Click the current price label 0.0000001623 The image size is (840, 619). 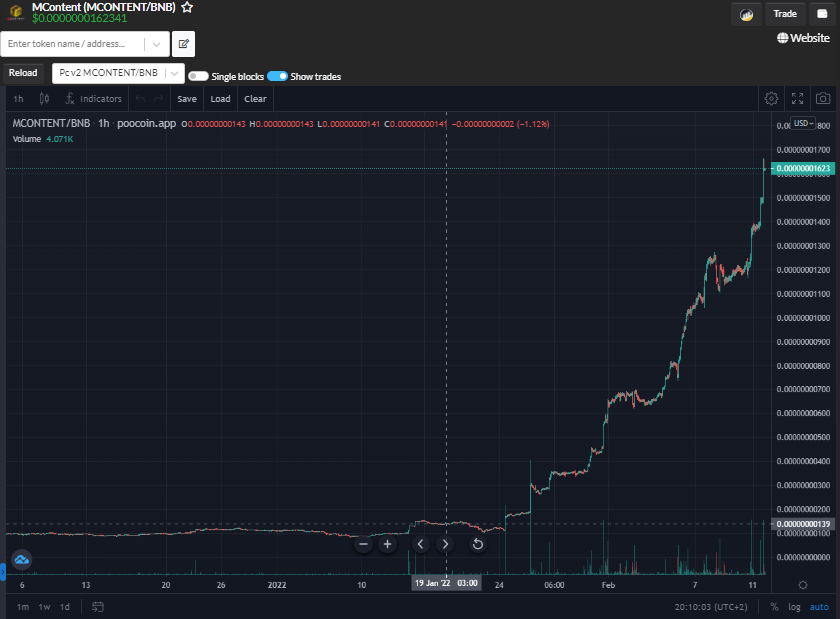tap(802, 168)
